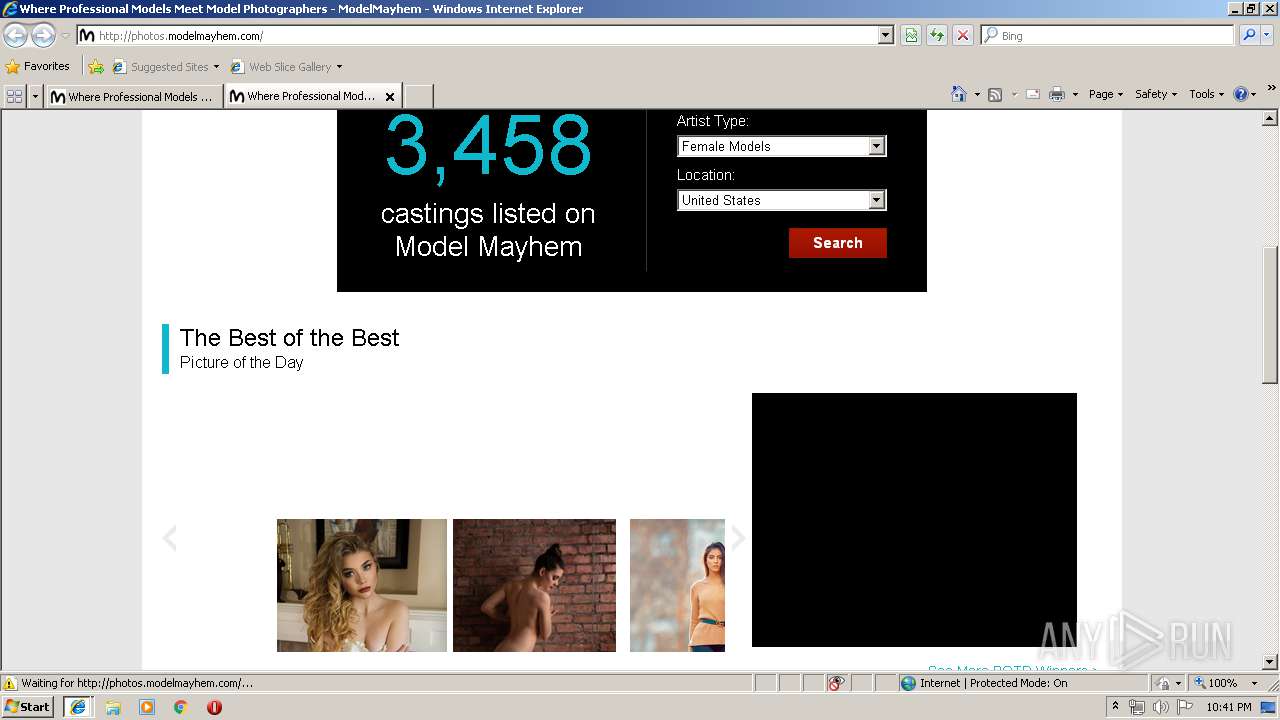Click the large black Picture of the Day panel
This screenshot has width=1280, height=720.
click(914, 520)
